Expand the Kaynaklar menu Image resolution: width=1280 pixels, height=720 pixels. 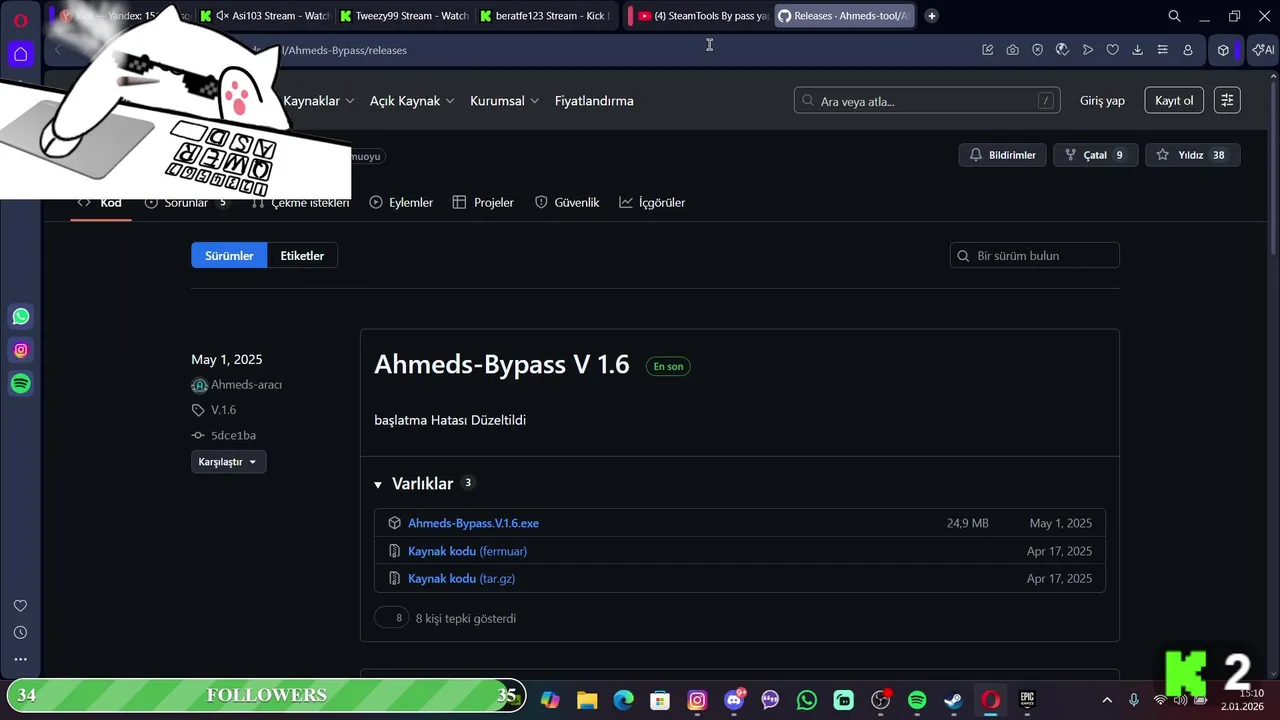[319, 101]
